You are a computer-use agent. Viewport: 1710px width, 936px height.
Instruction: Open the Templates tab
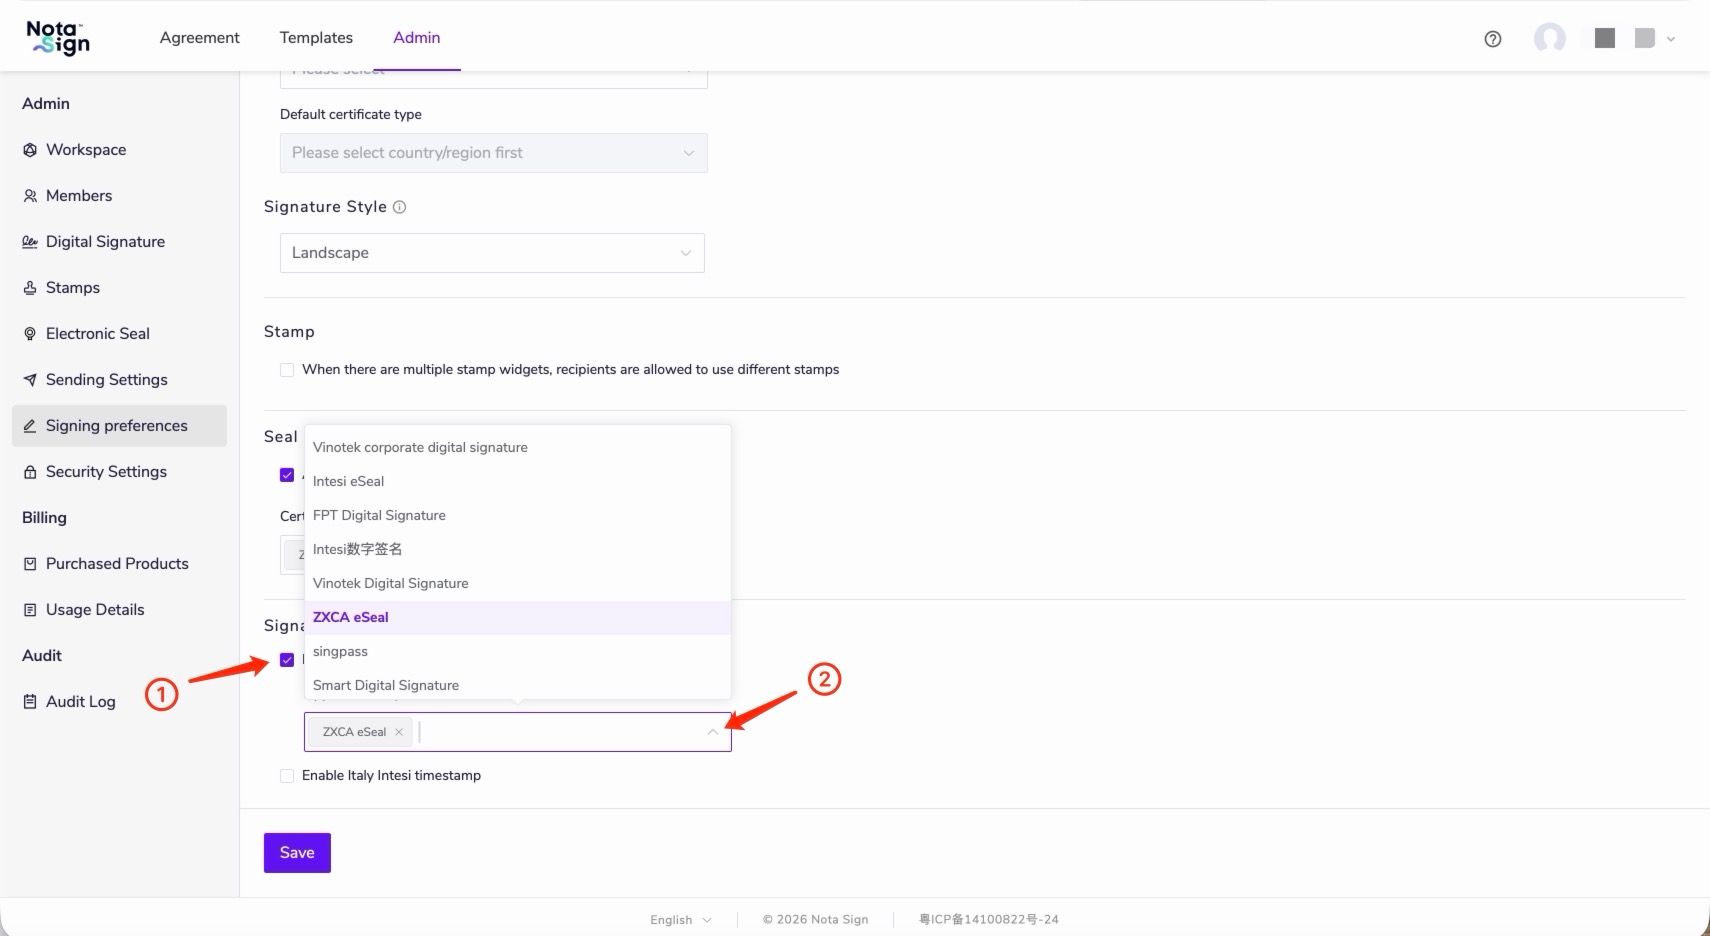(x=316, y=38)
